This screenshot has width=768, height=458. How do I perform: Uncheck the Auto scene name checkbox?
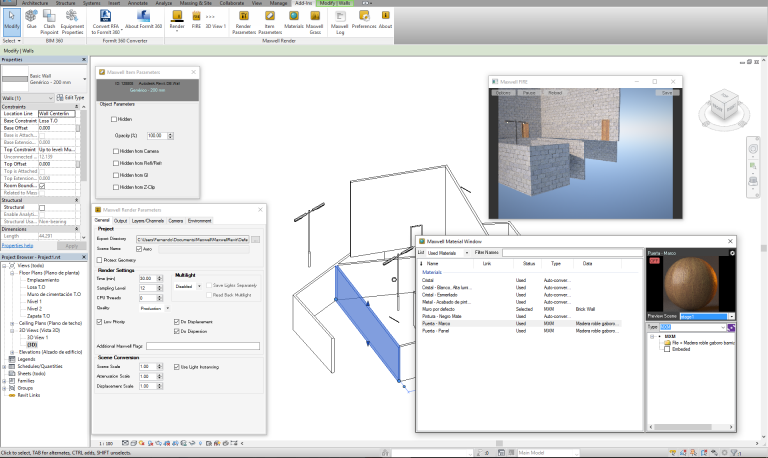(139, 249)
